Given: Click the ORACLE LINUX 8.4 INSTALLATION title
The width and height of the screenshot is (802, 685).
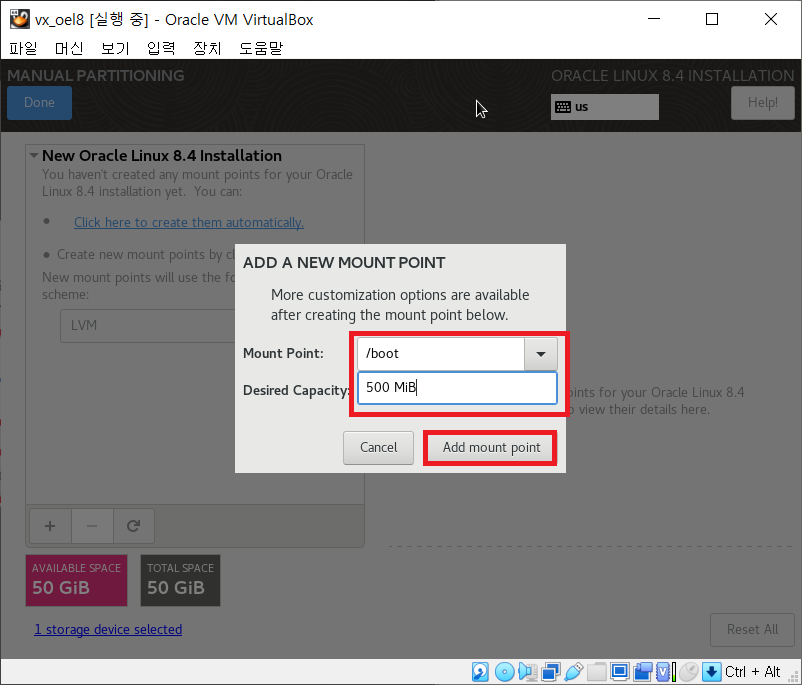Looking at the screenshot, I should pyautogui.click(x=673, y=76).
